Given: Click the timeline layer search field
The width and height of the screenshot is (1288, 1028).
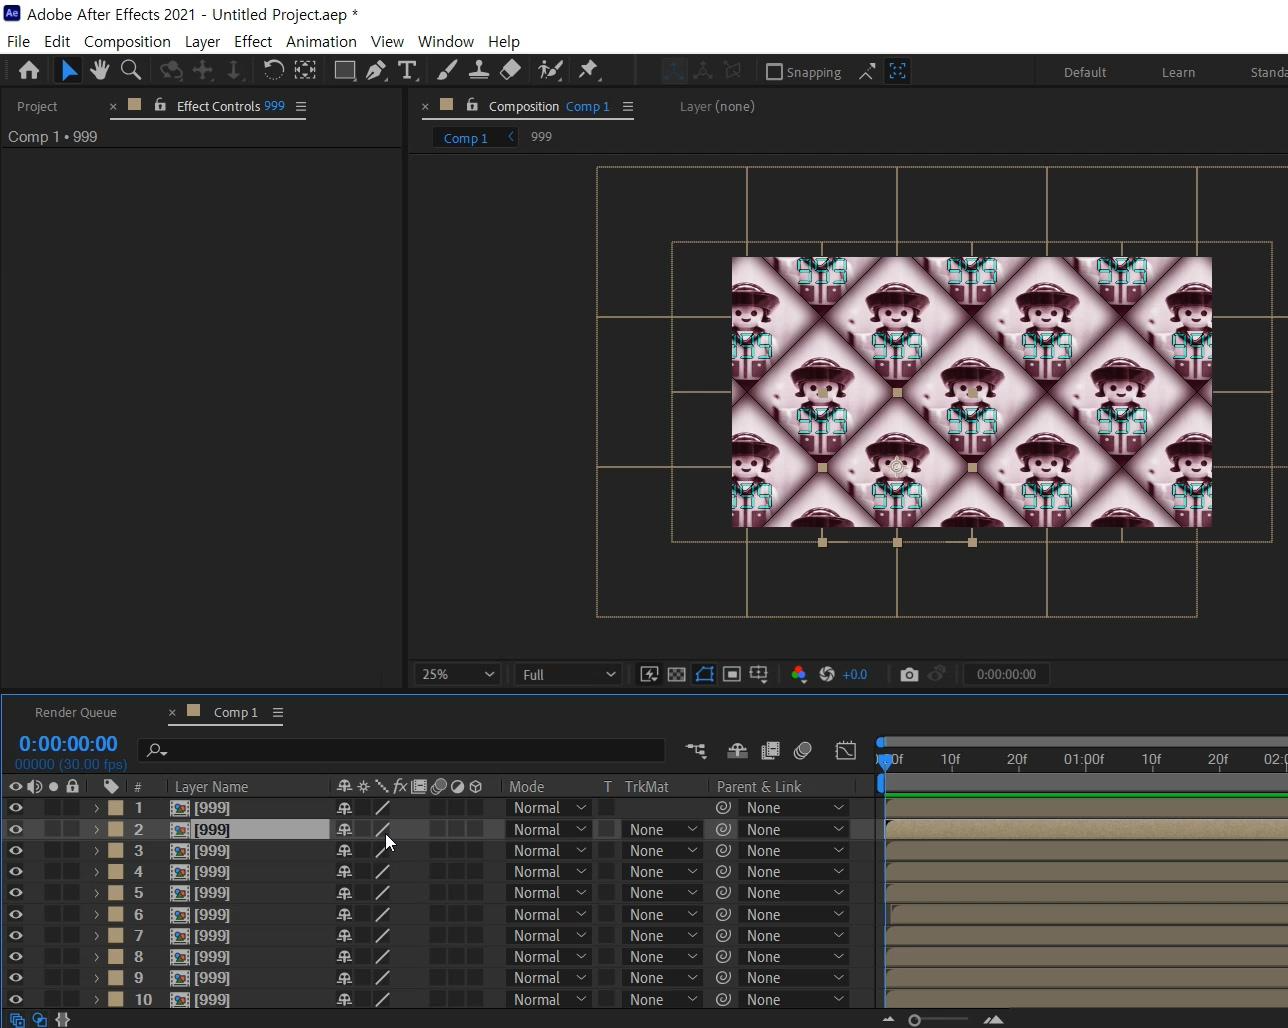Looking at the screenshot, I should click(402, 750).
